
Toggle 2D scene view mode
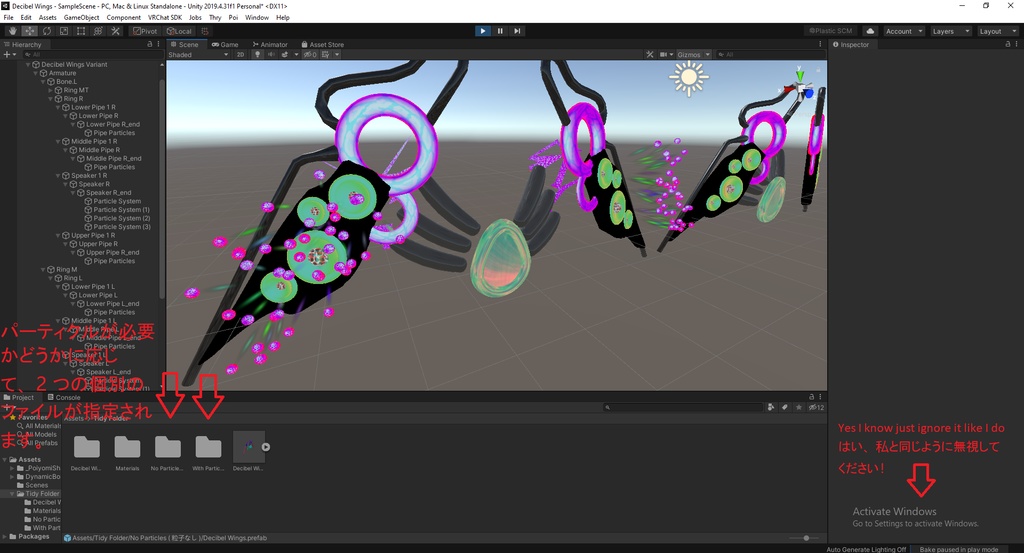click(240, 54)
